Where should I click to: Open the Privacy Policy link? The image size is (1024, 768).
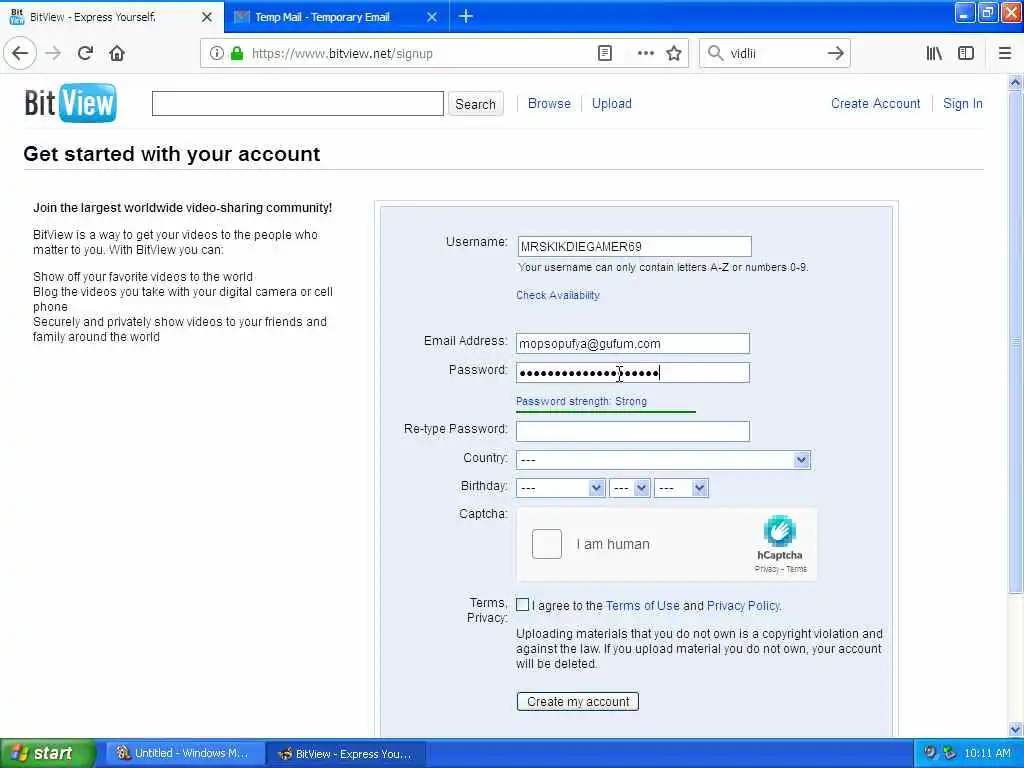[743, 605]
